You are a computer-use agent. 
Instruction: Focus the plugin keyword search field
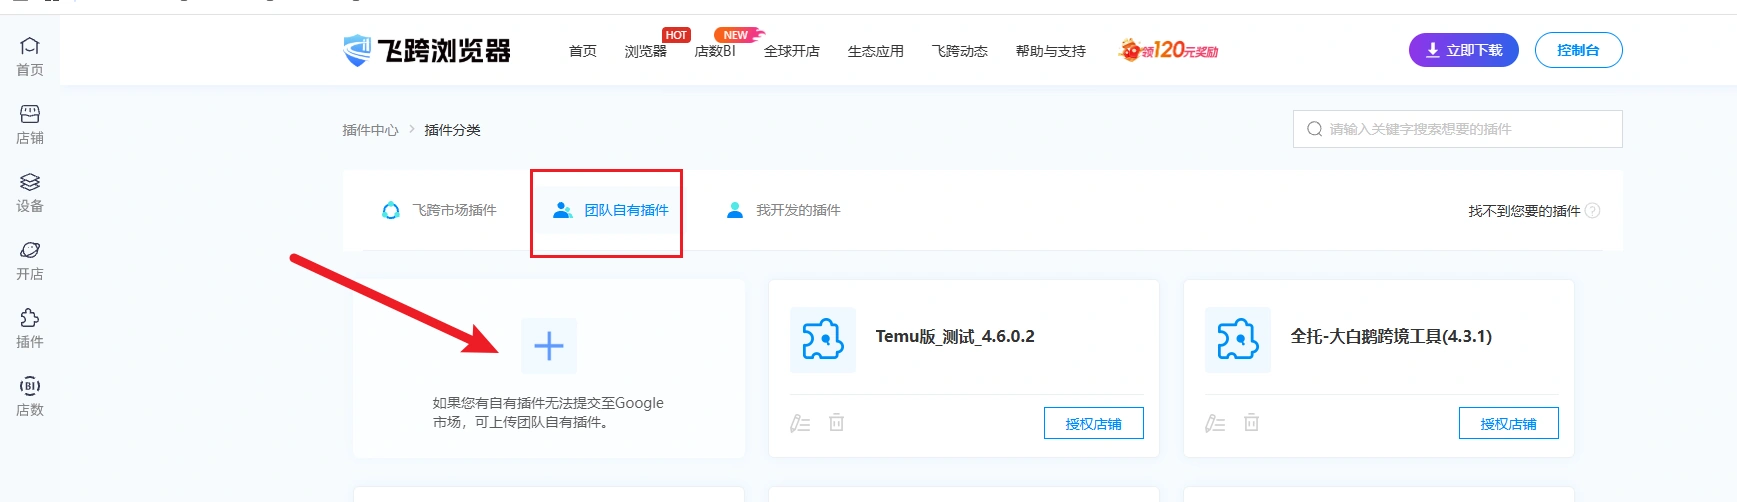click(x=1458, y=129)
